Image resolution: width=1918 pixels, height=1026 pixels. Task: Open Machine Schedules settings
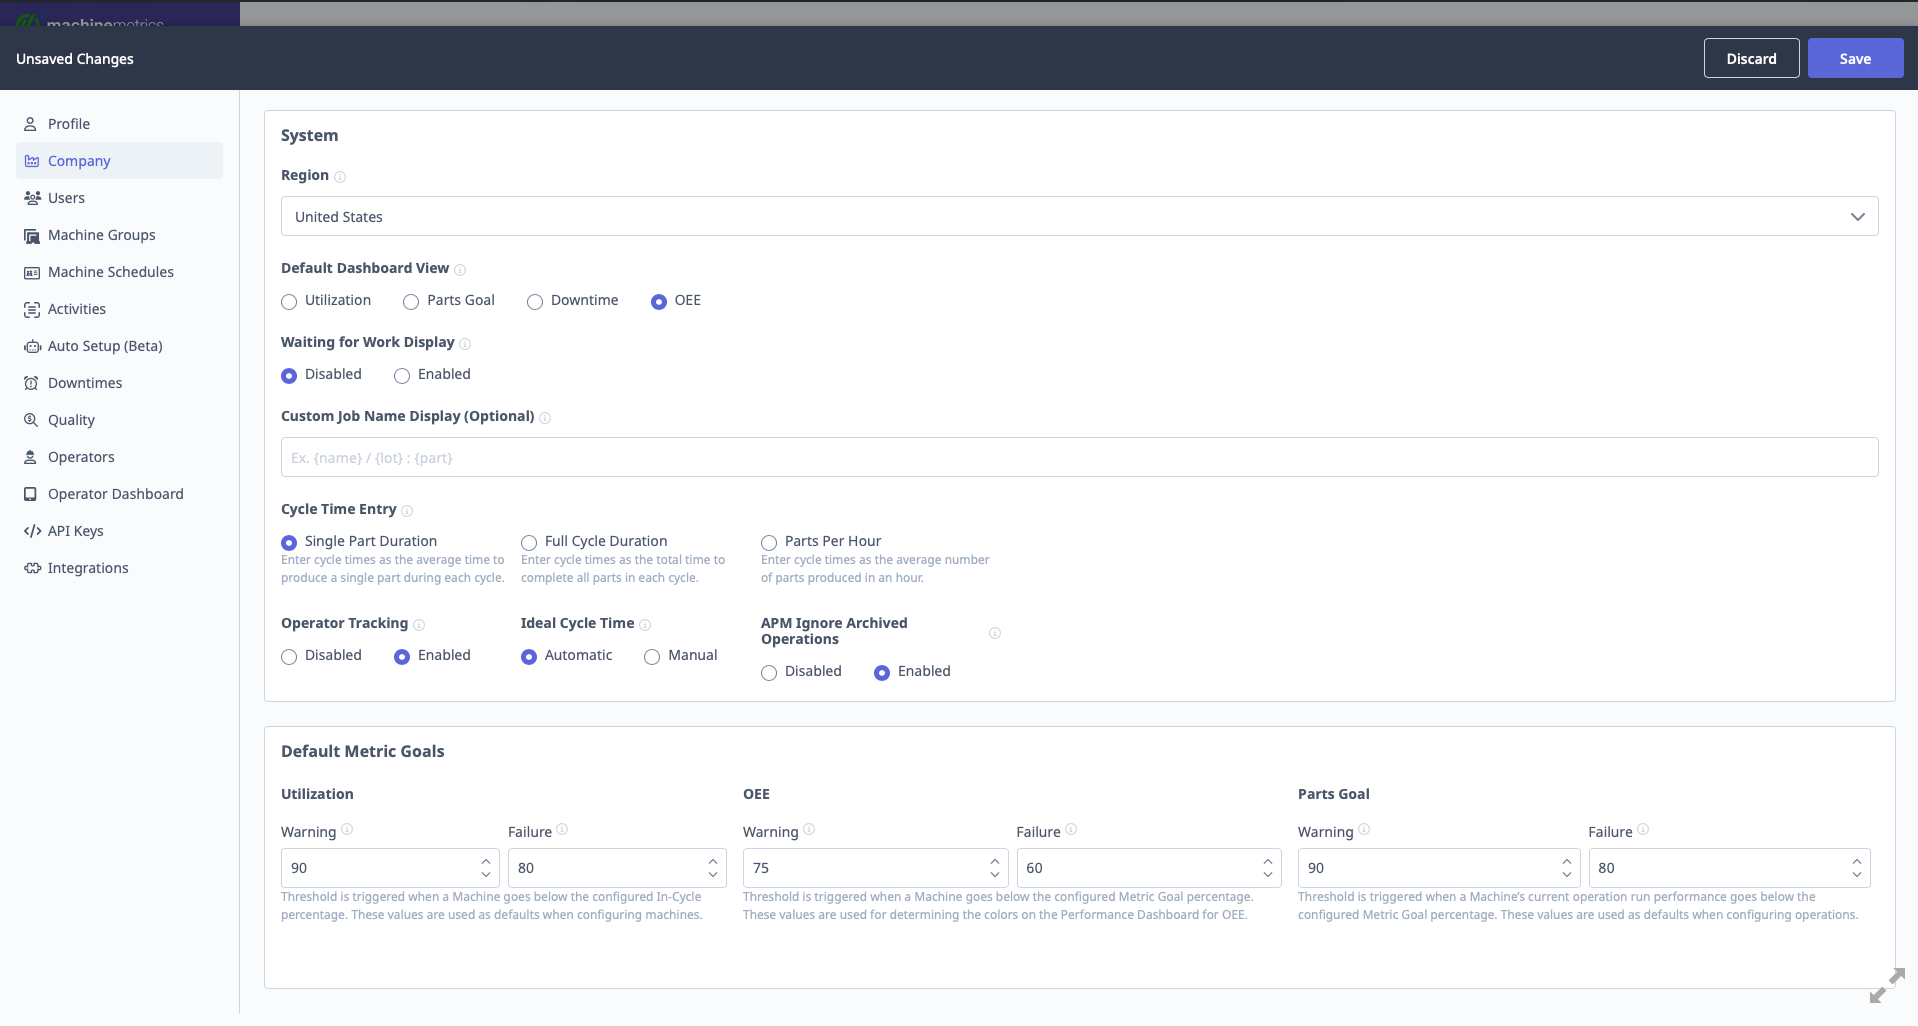click(111, 271)
